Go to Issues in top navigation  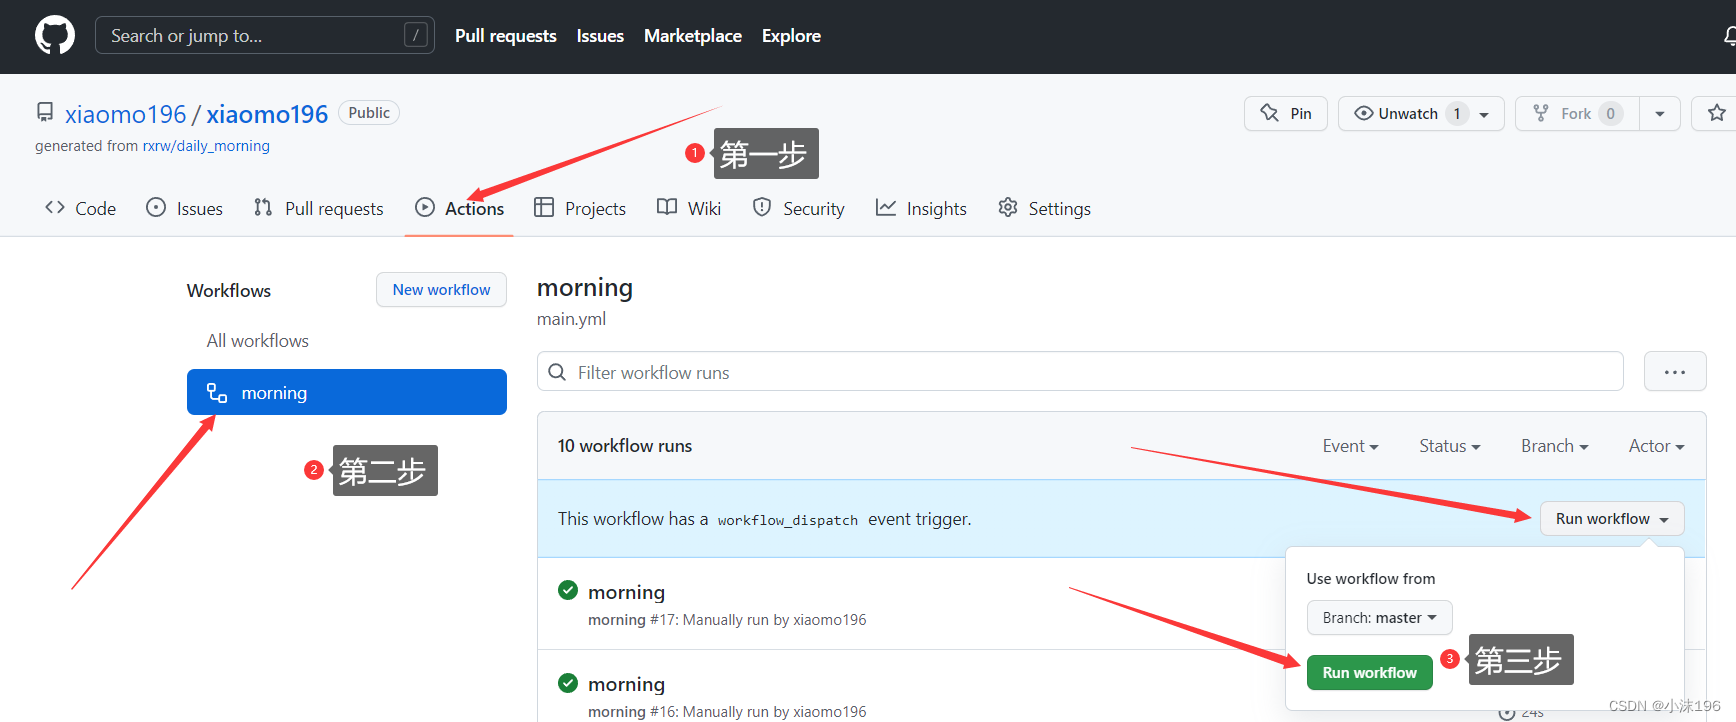point(600,36)
